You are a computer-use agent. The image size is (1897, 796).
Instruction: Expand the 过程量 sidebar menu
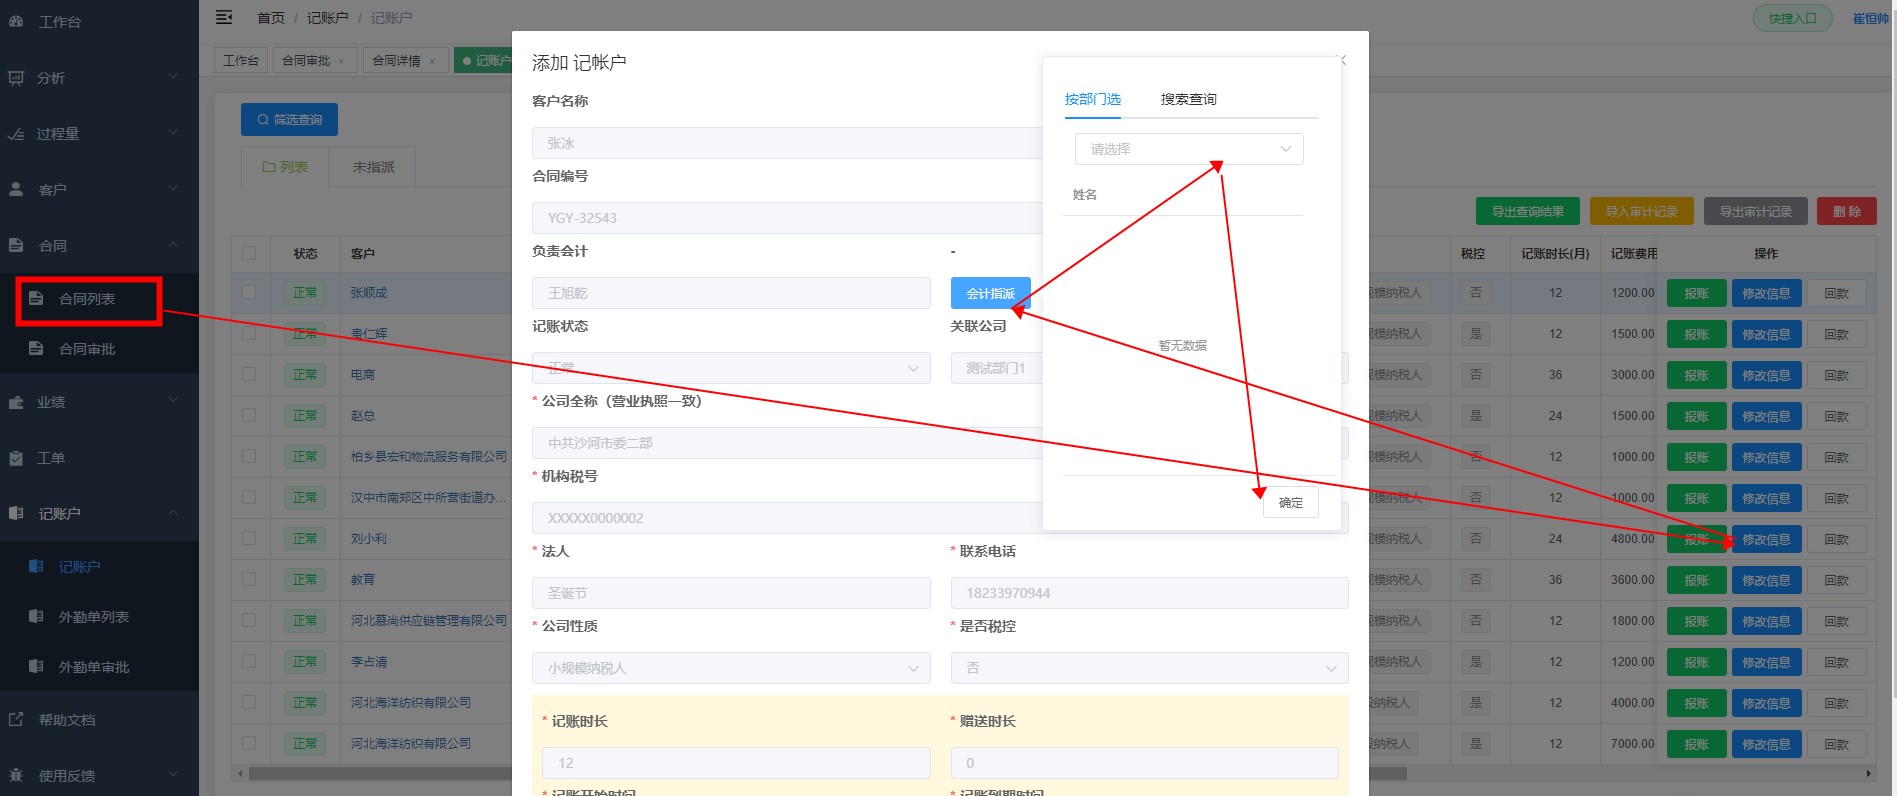pyautogui.click(x=173, y=133)
